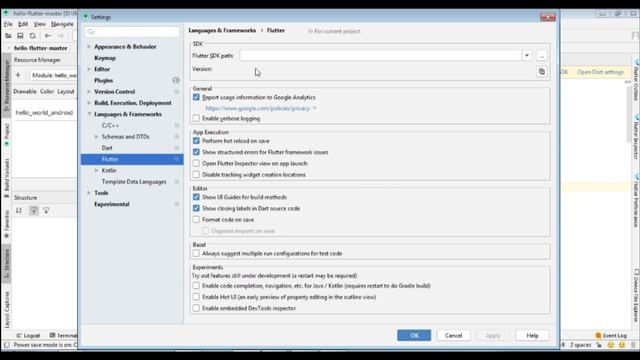Enable embedded DevTools inspector checkbox
This screenshot has height=360, width=640.
click(x=196, y=308)
